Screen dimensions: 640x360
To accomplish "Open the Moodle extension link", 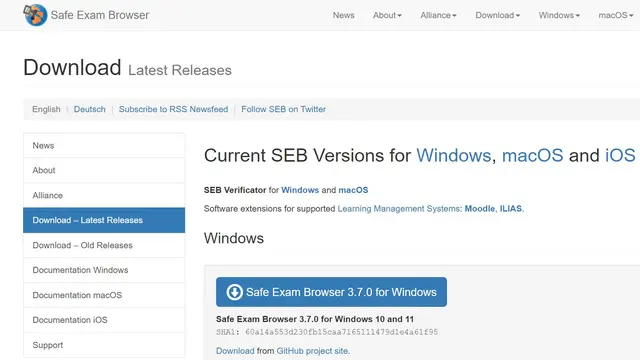I will point(480,209).
